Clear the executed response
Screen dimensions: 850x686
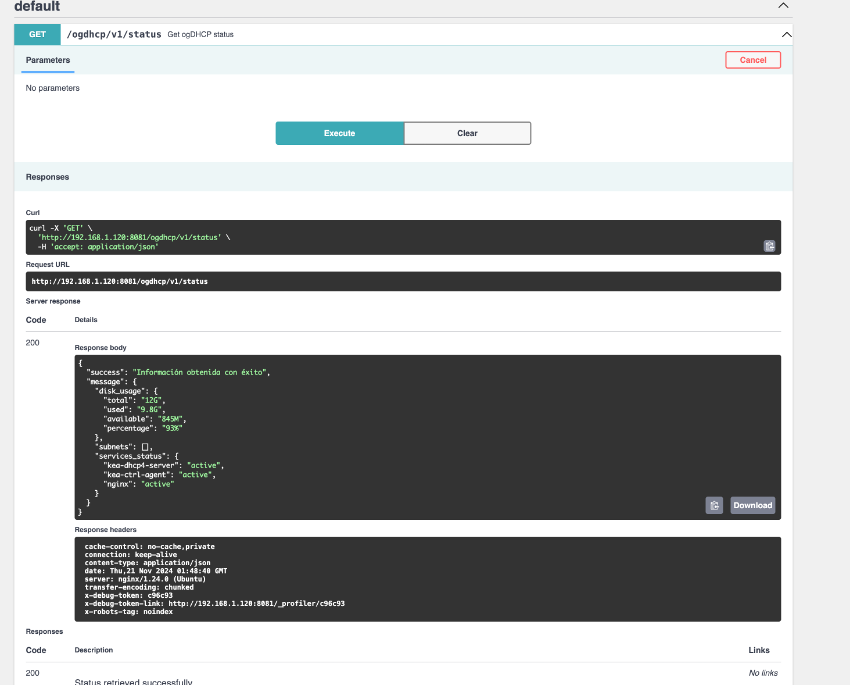click(467, 133)
